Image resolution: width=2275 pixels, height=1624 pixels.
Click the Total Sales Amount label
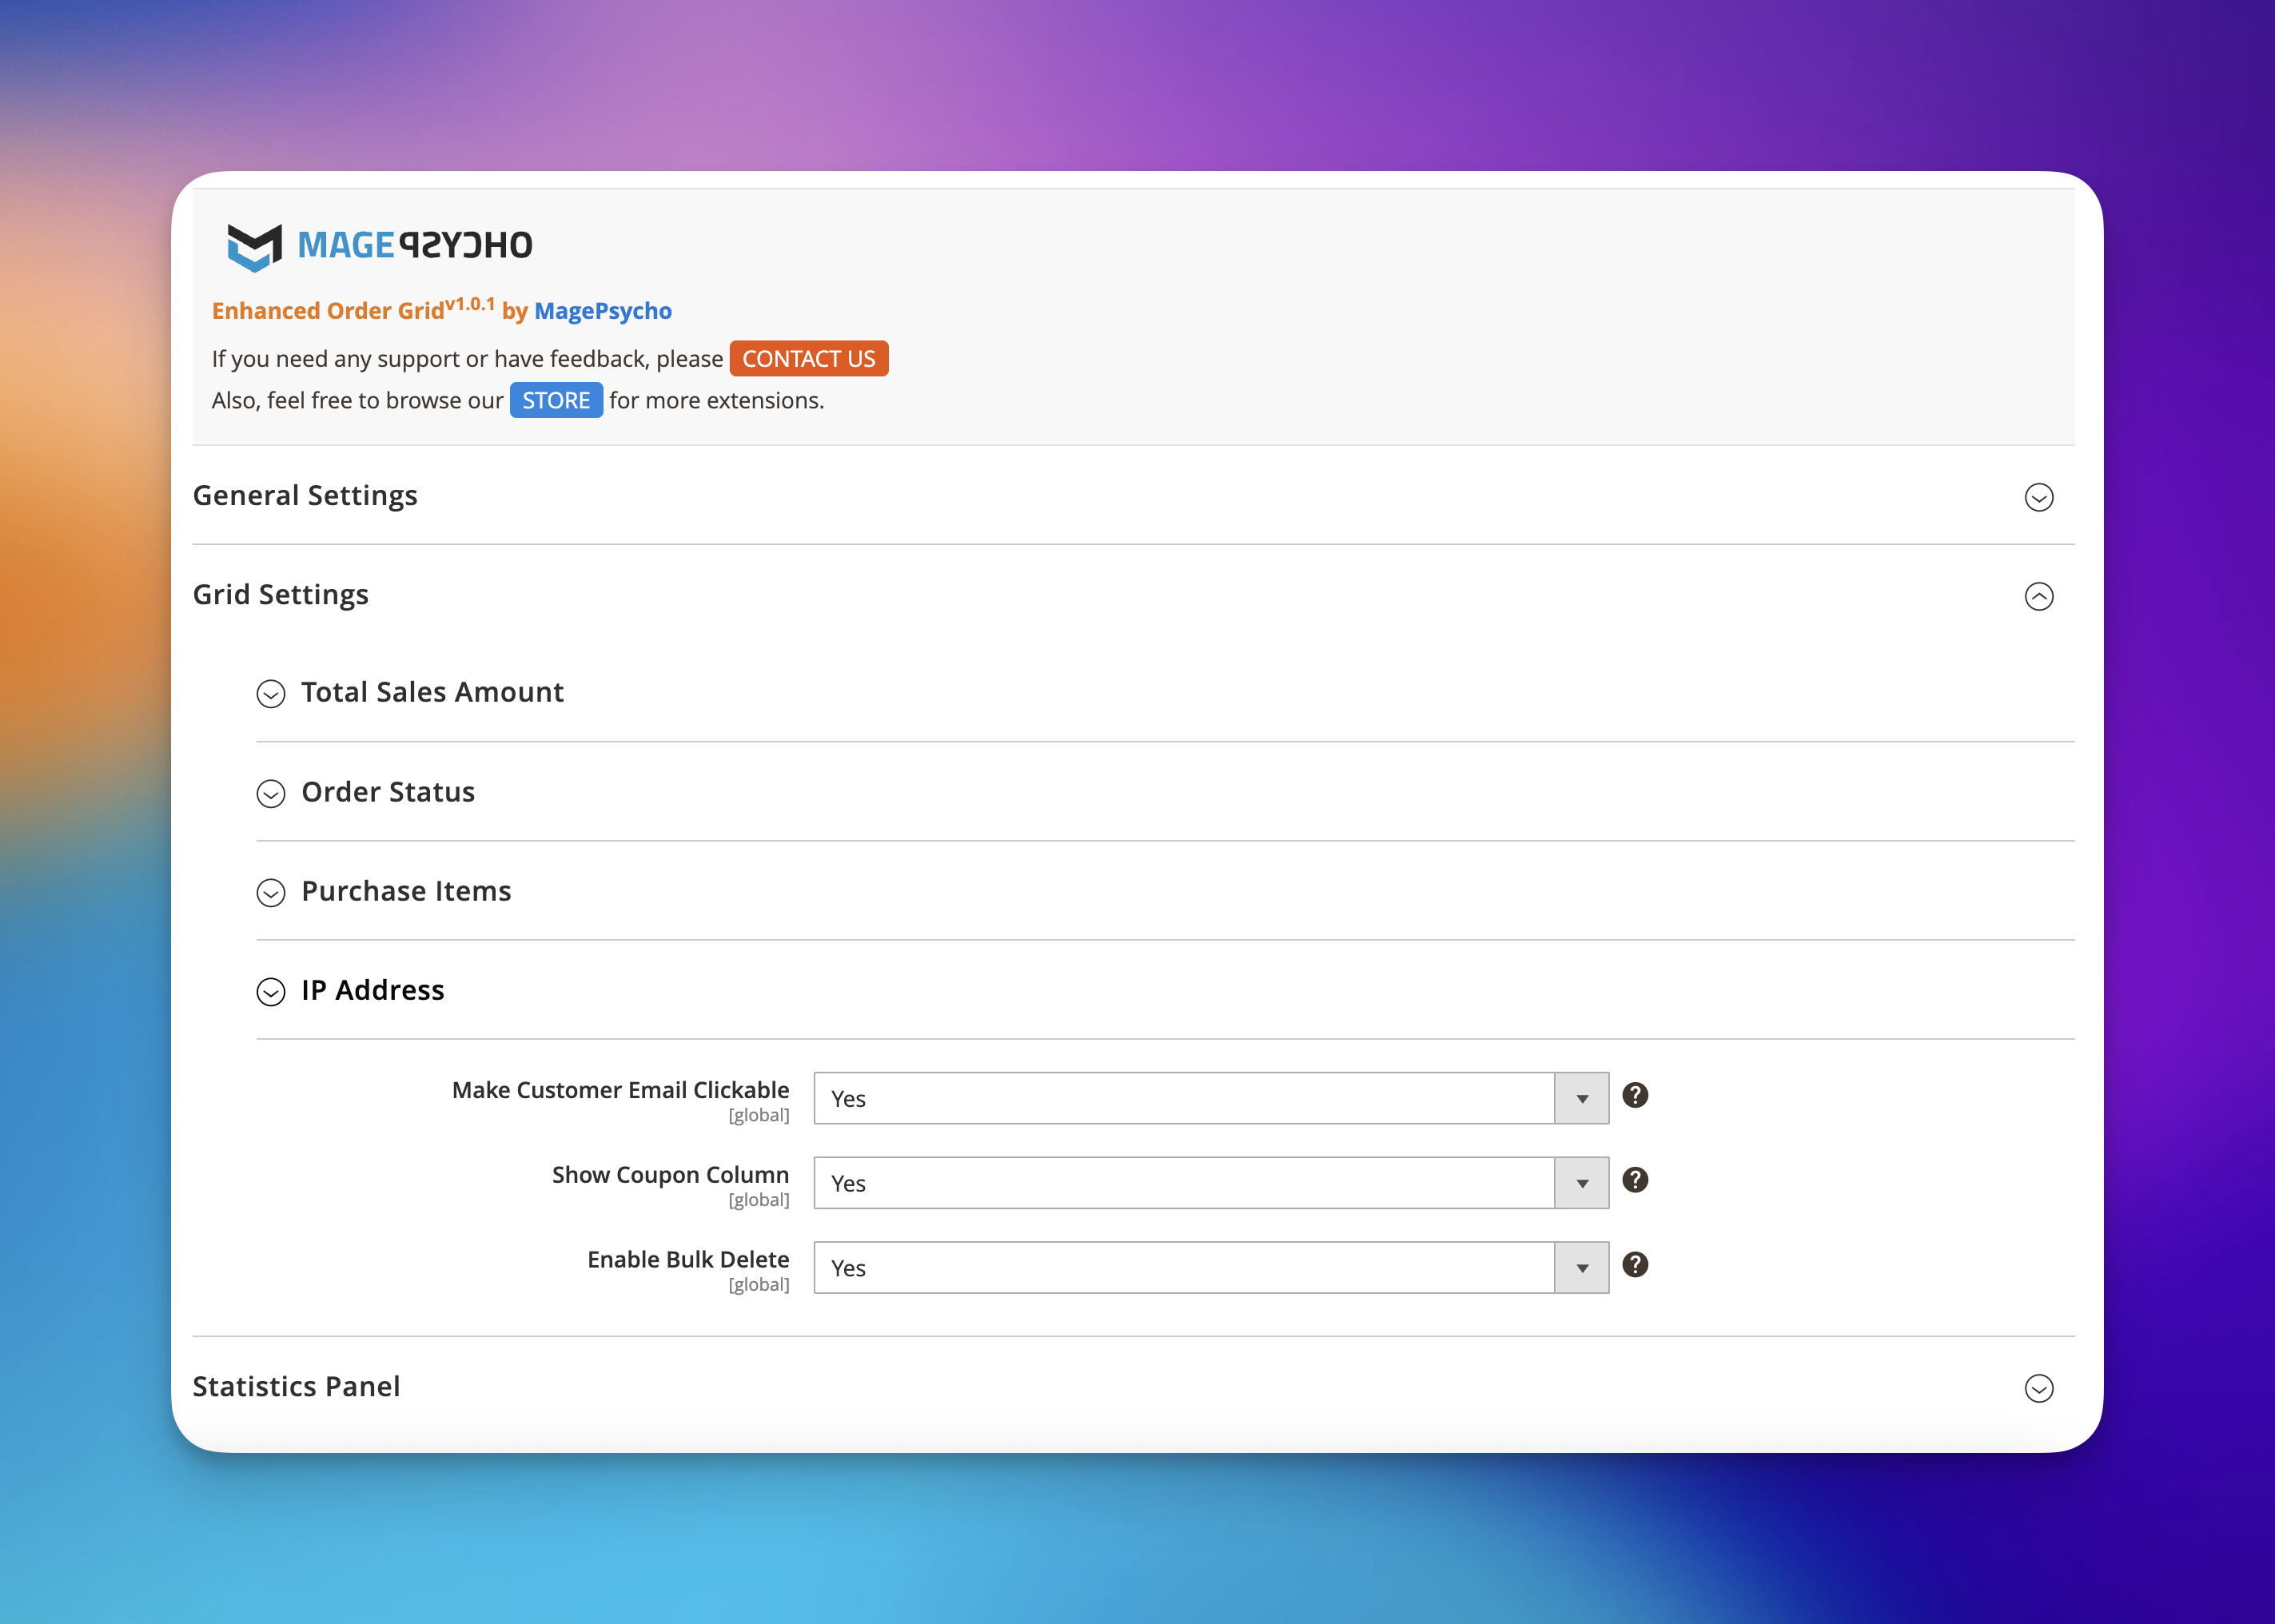tap(432, 692)
